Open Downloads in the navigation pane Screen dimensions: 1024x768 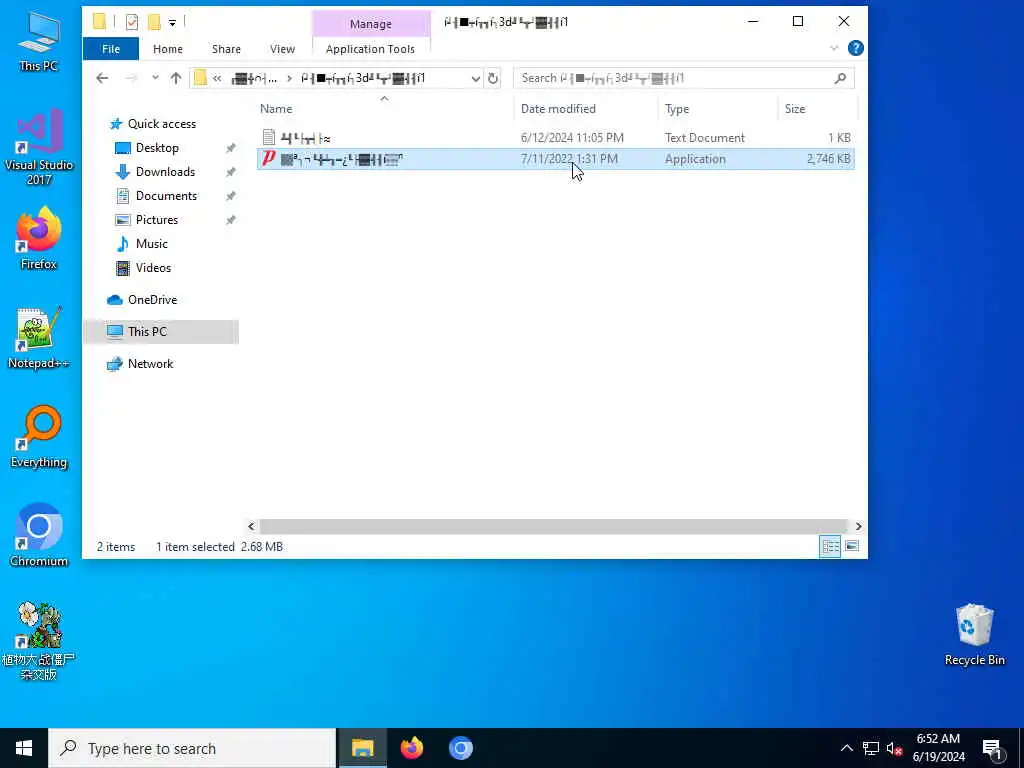[165, 172]
